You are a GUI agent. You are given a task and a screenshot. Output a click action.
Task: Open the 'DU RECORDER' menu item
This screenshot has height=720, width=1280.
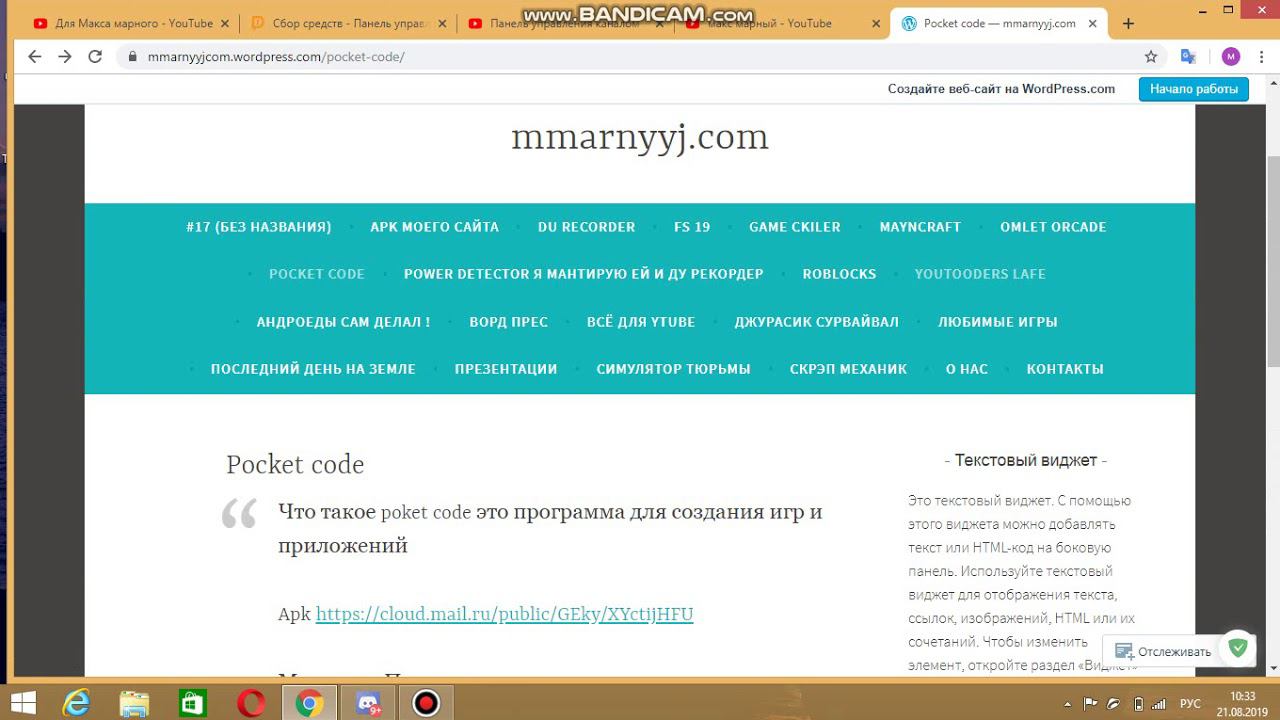(586, 227)
